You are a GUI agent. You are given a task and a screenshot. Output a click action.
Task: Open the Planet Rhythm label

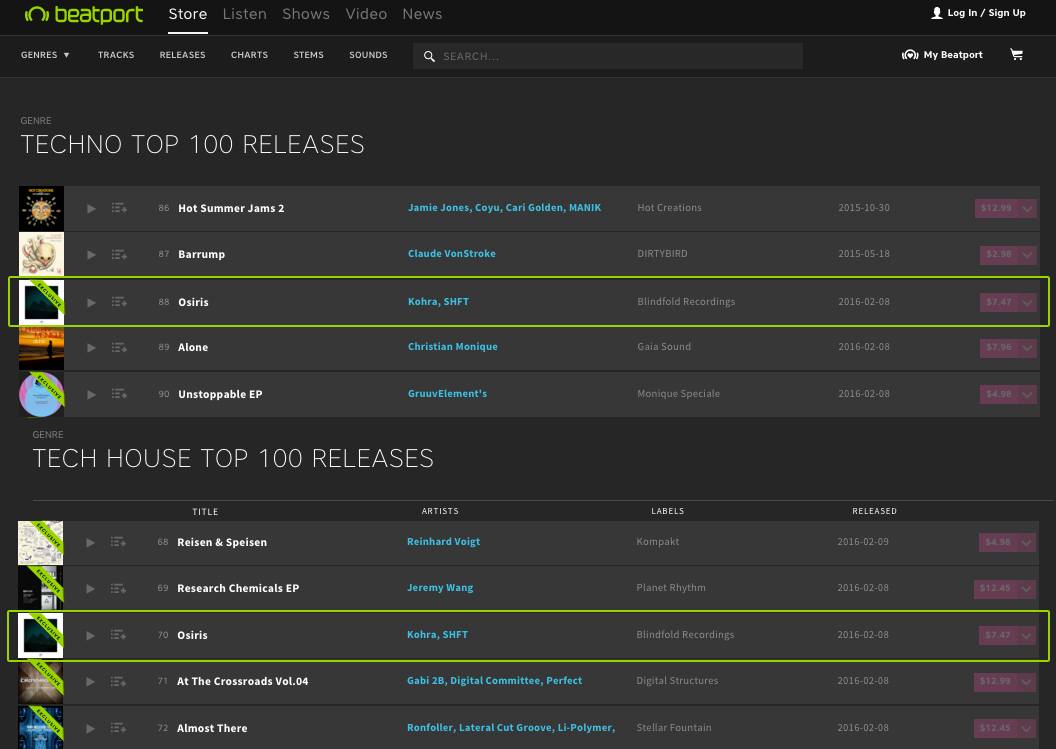[x=671, y=587]
